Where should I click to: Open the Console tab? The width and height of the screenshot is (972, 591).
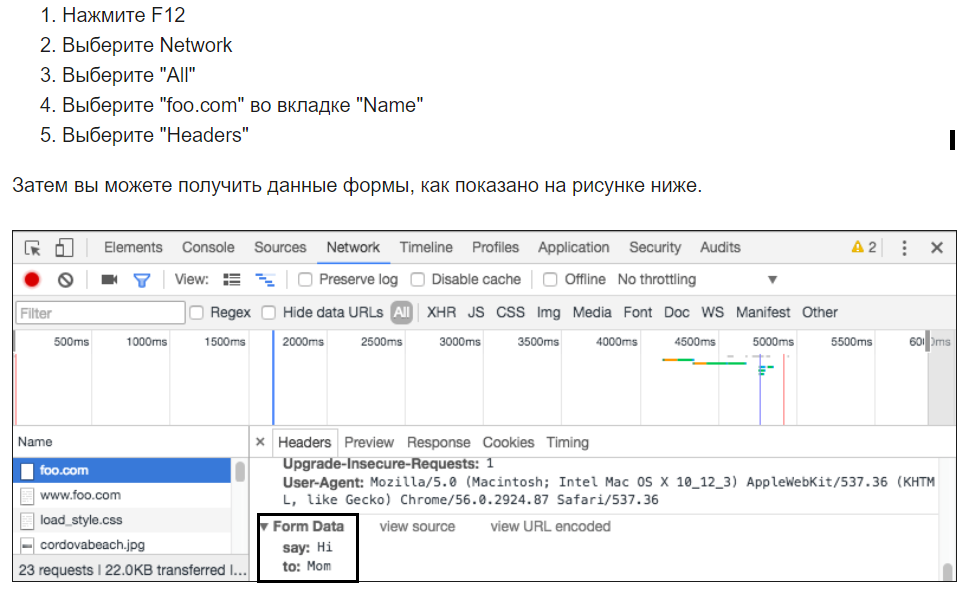click(x=208, y=247)
